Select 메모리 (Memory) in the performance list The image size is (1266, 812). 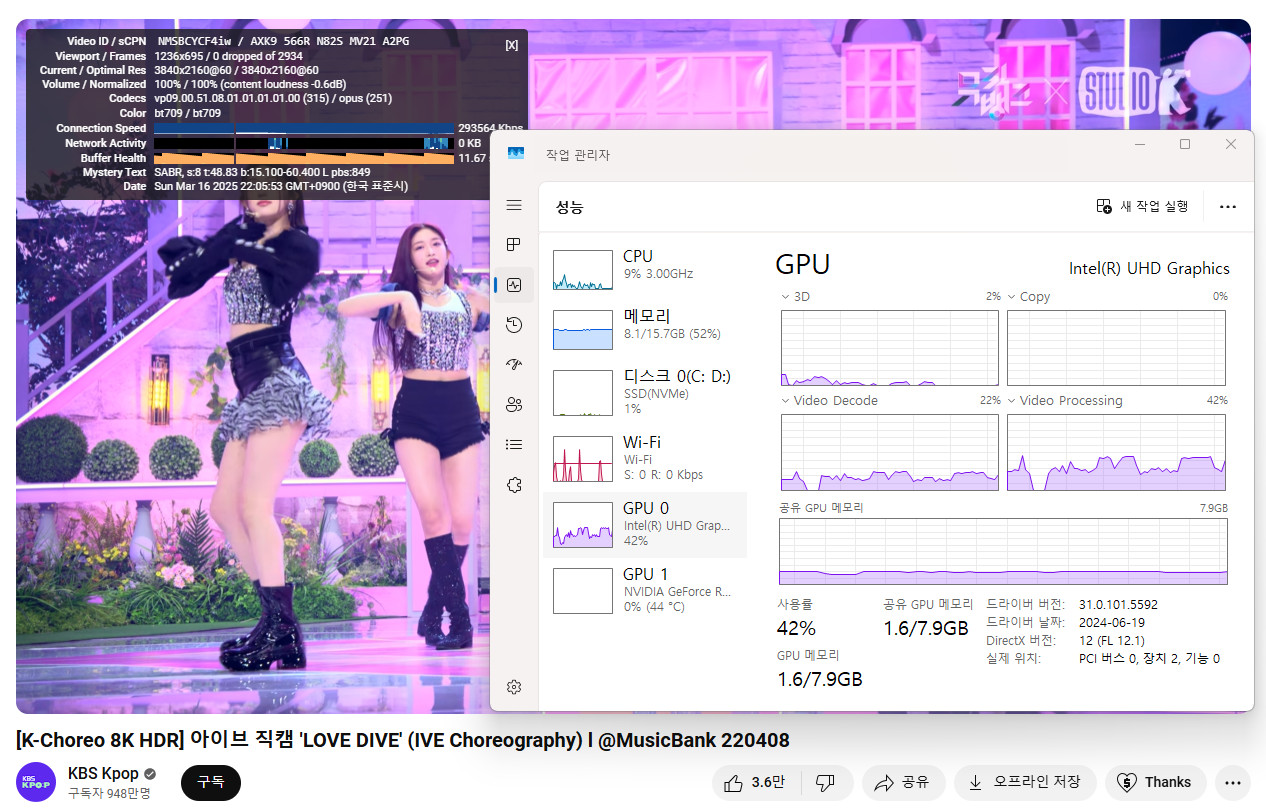[645, 330]
